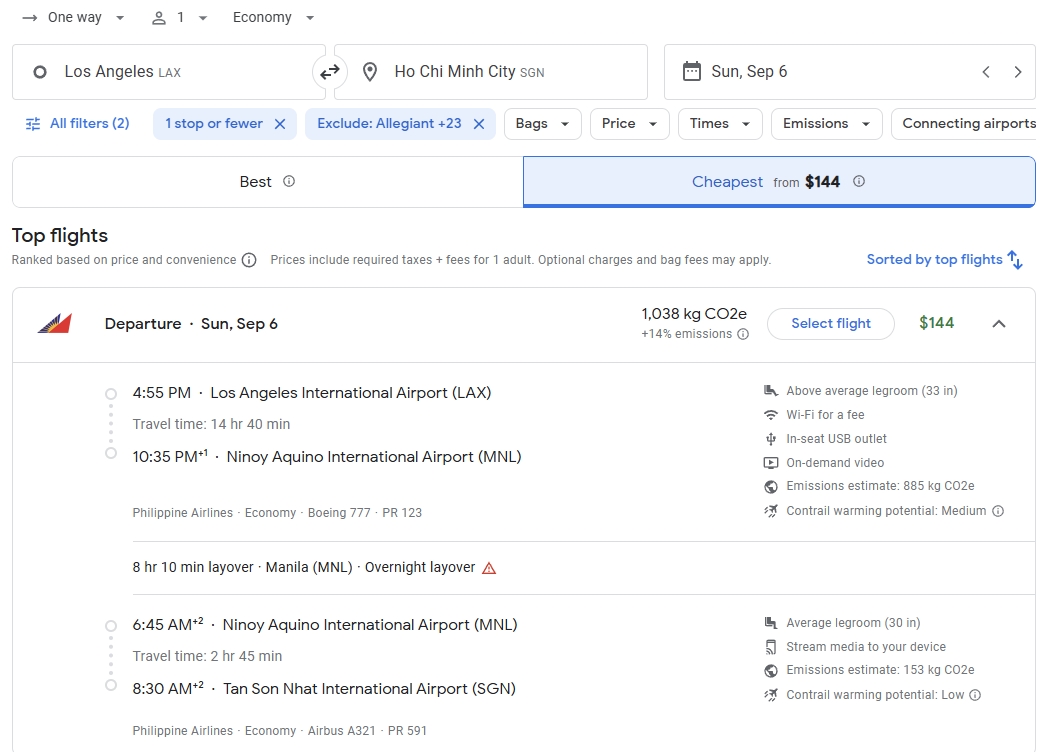Viewport: 1044px width, 752px height.
Task: Swap origin and destination airports
Action: [x=330, y=72]
